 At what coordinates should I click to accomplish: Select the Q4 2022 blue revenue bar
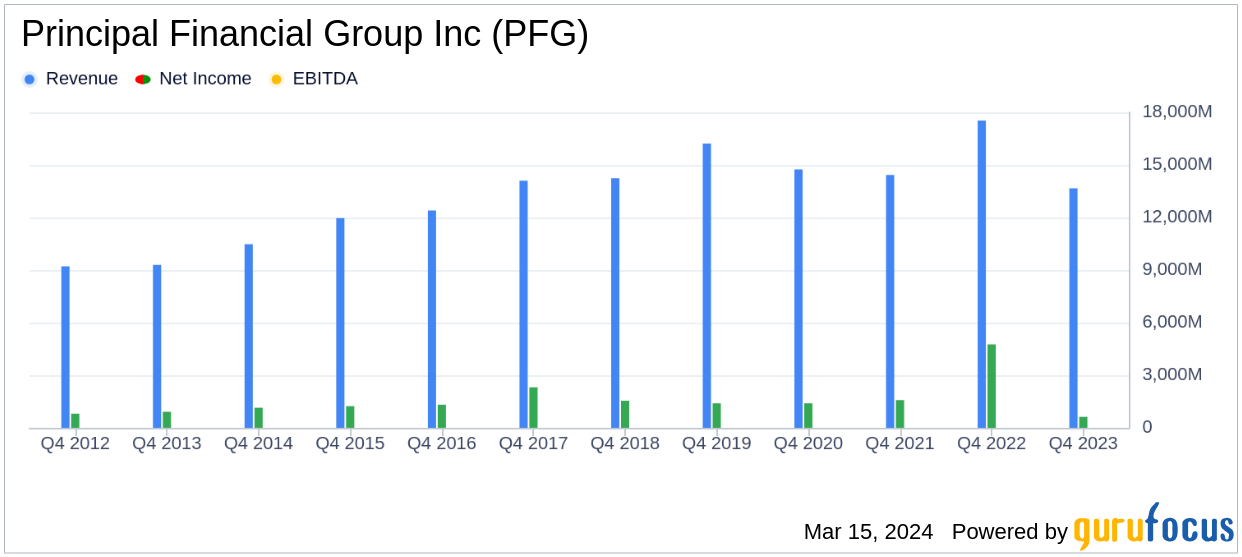click(982, 275)
